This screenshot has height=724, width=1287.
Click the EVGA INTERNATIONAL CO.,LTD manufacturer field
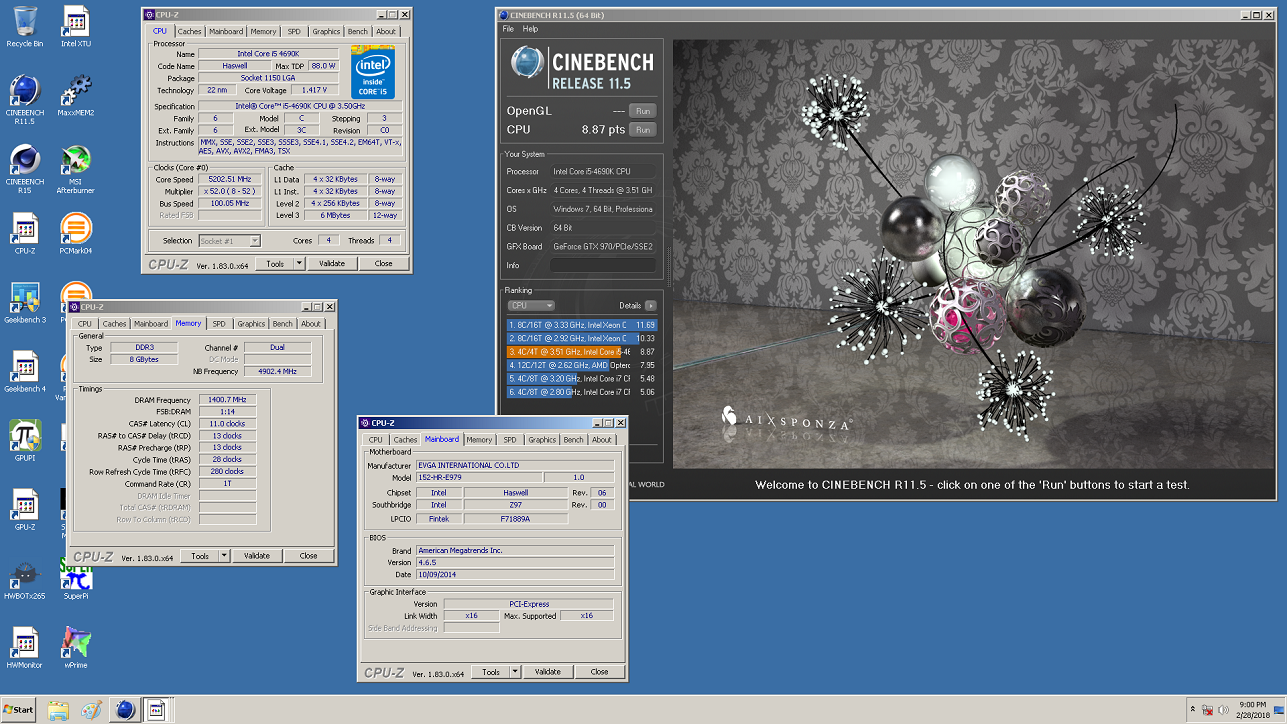515,465
